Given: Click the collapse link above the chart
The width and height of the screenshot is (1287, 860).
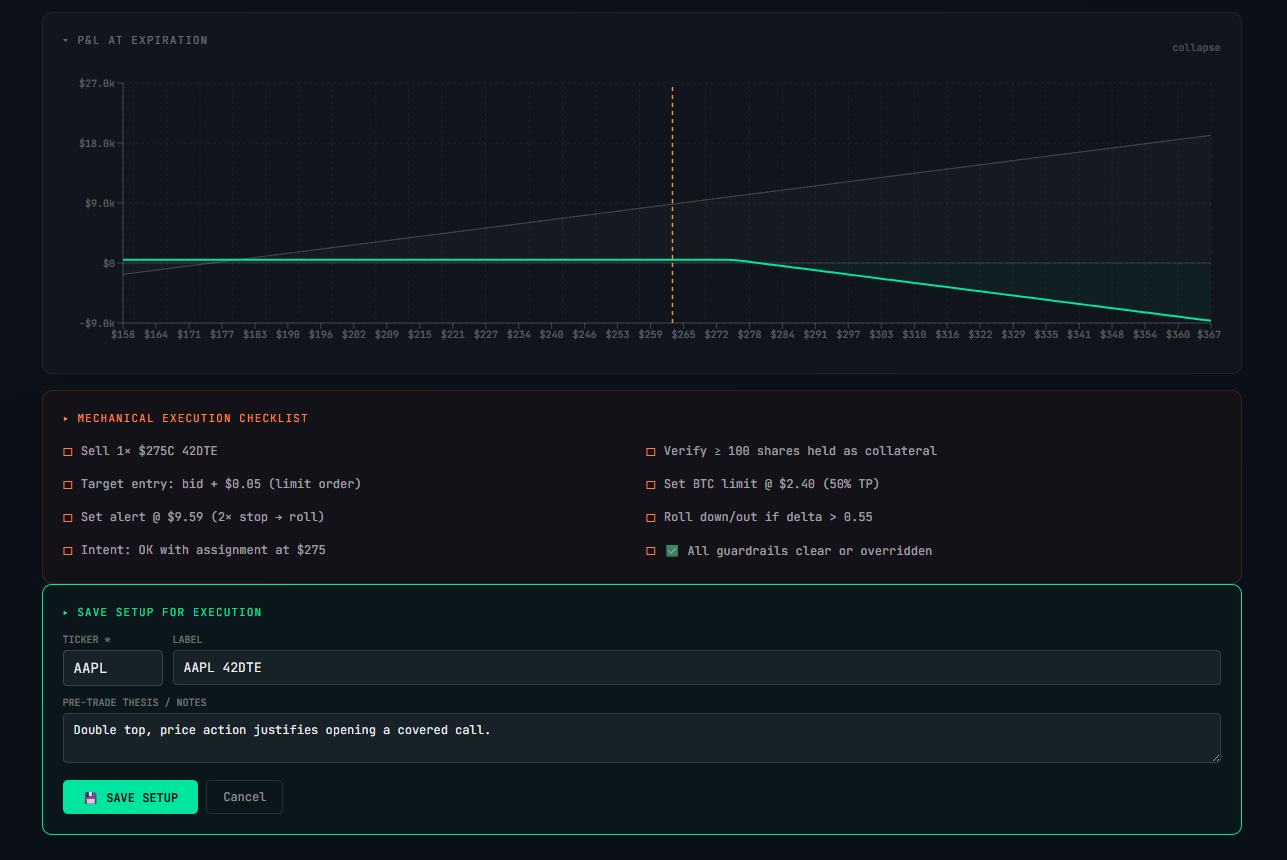Looking at the screenshot, I should 1196,47.
